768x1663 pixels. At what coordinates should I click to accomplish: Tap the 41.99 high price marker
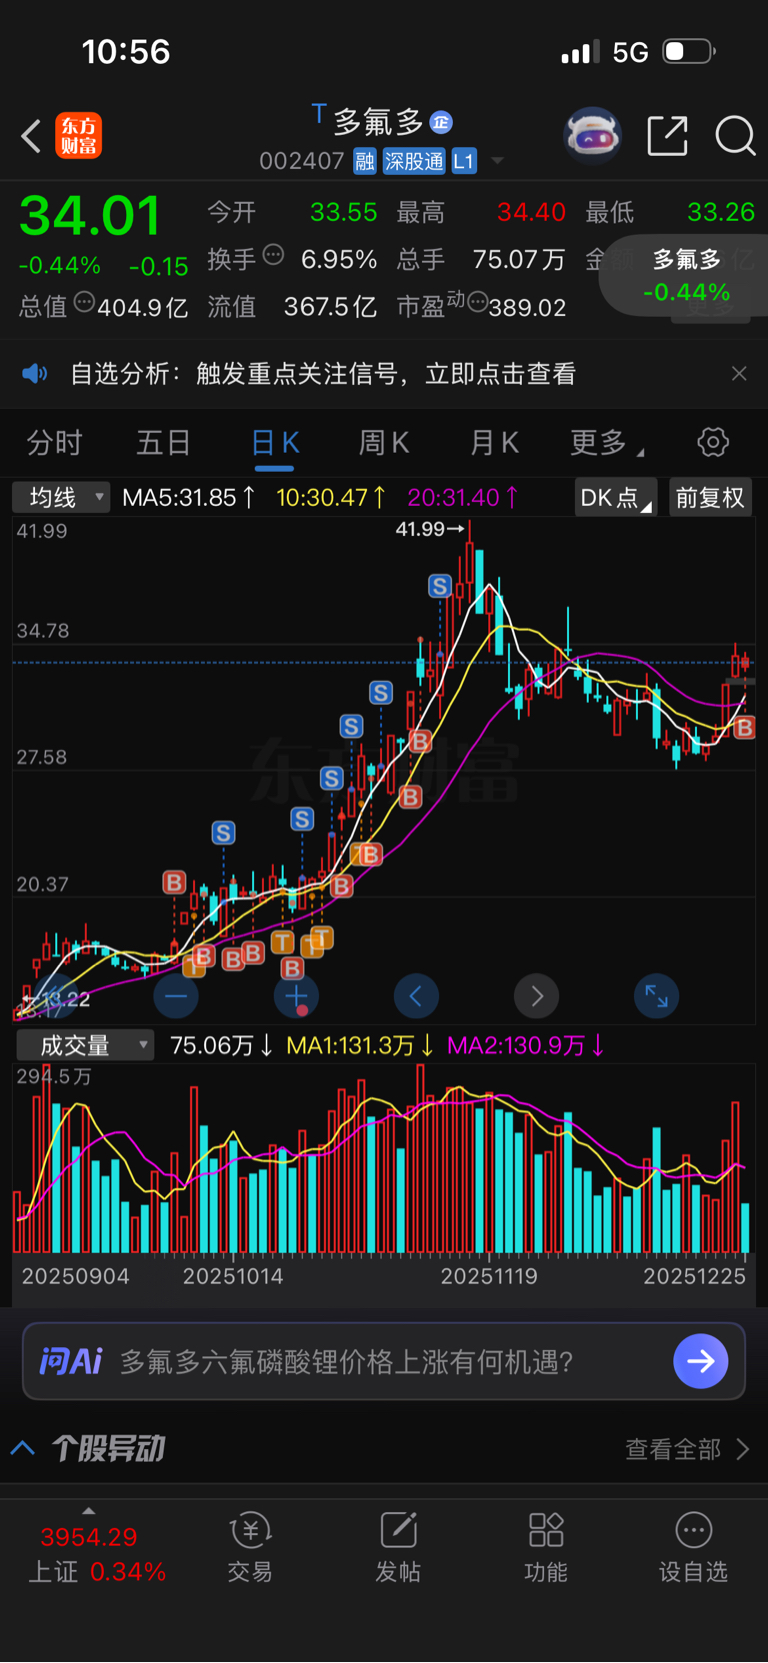430,529
